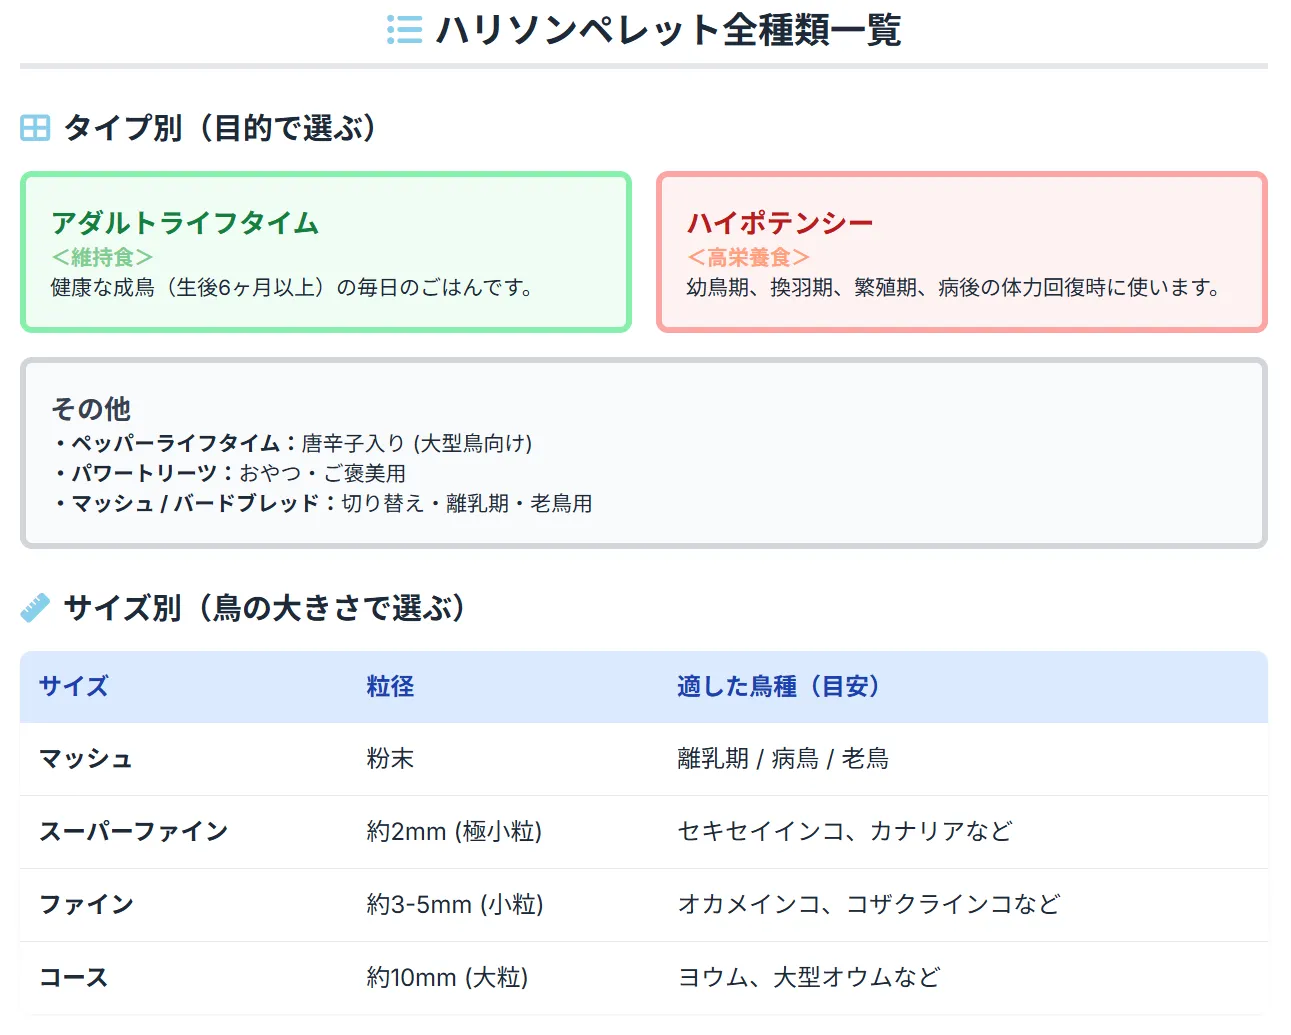Click the サイズ column header
This screenshot has height=1035, width=1291.
point(74,687)
